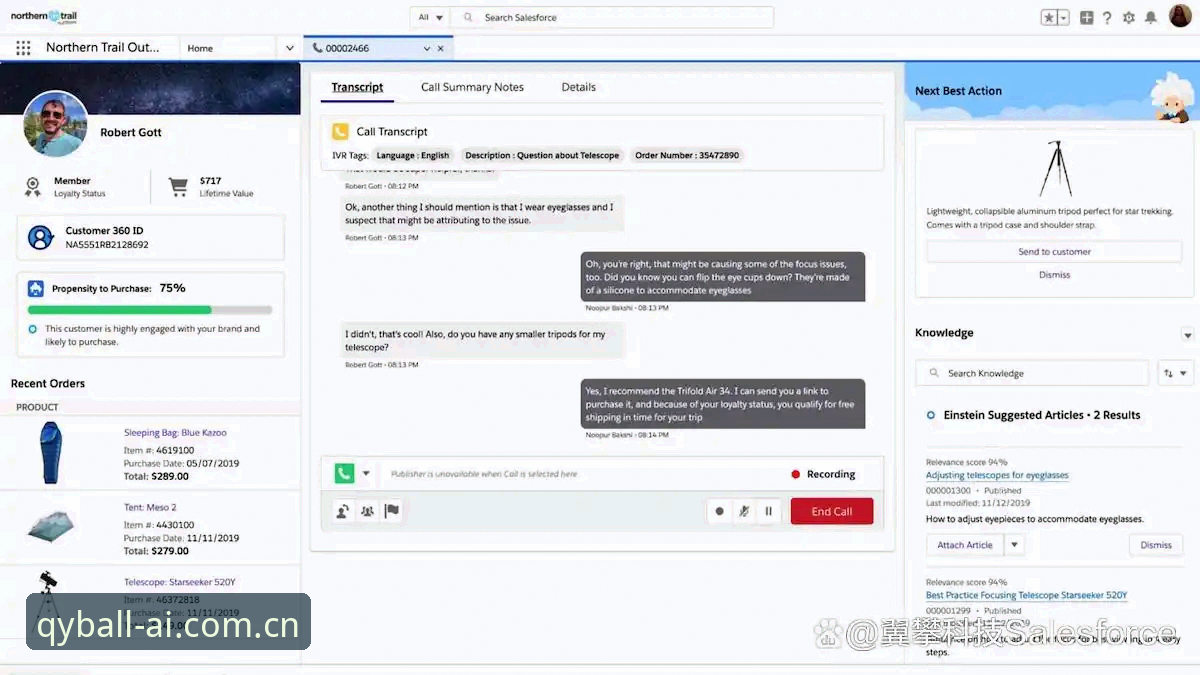The height and width of the screenshot is (675, 1200).
Task: Click the Order Number : 35472890 tag
Action: point(687,155)
